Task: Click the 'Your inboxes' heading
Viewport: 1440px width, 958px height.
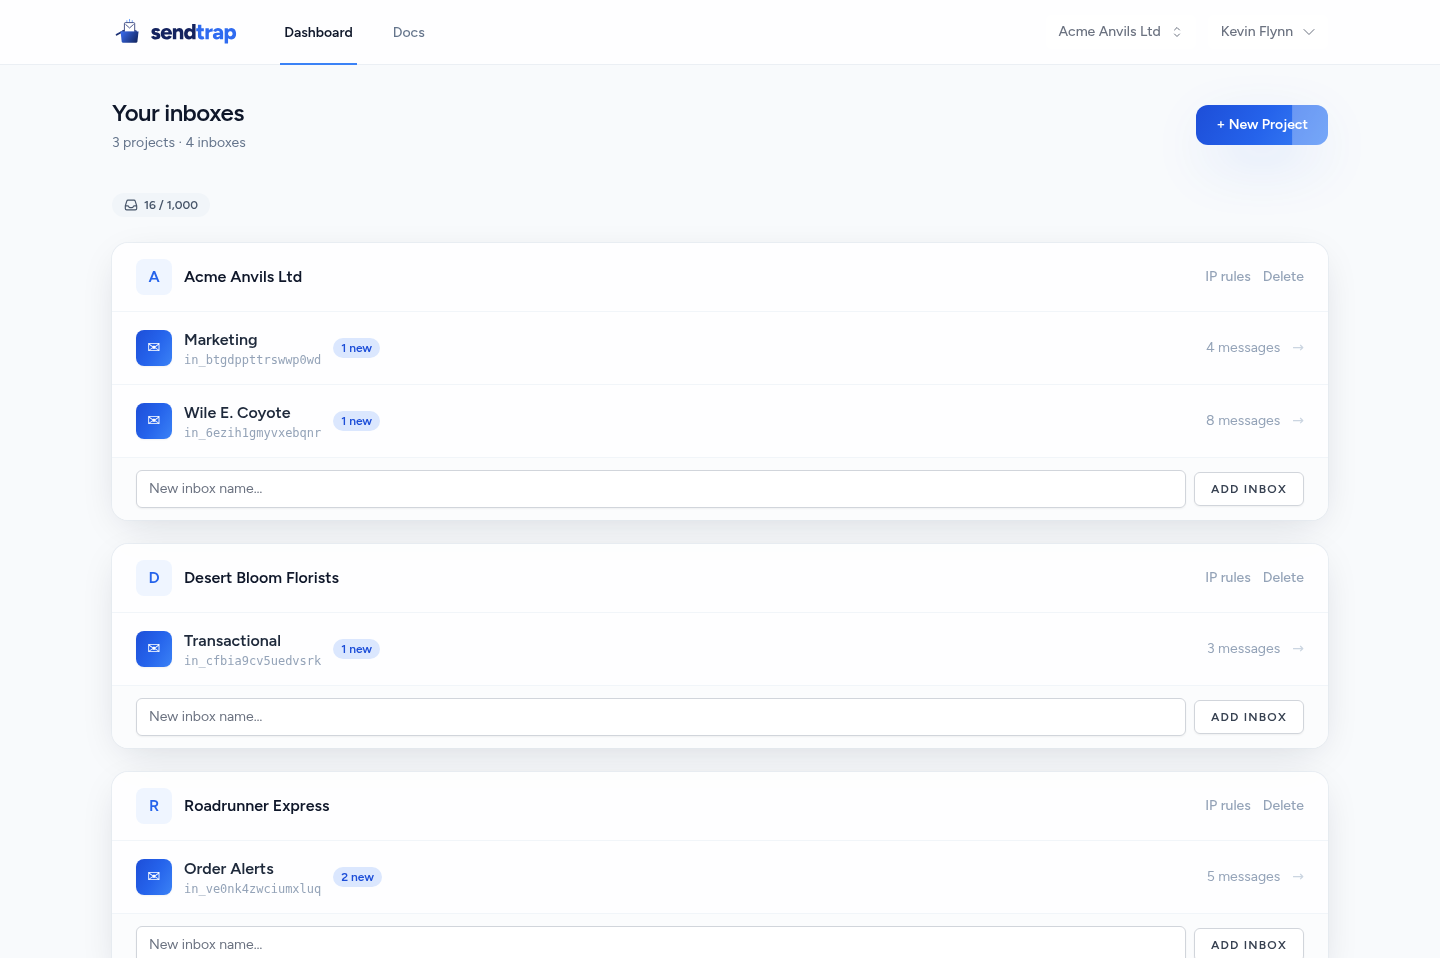Action: 178,113
